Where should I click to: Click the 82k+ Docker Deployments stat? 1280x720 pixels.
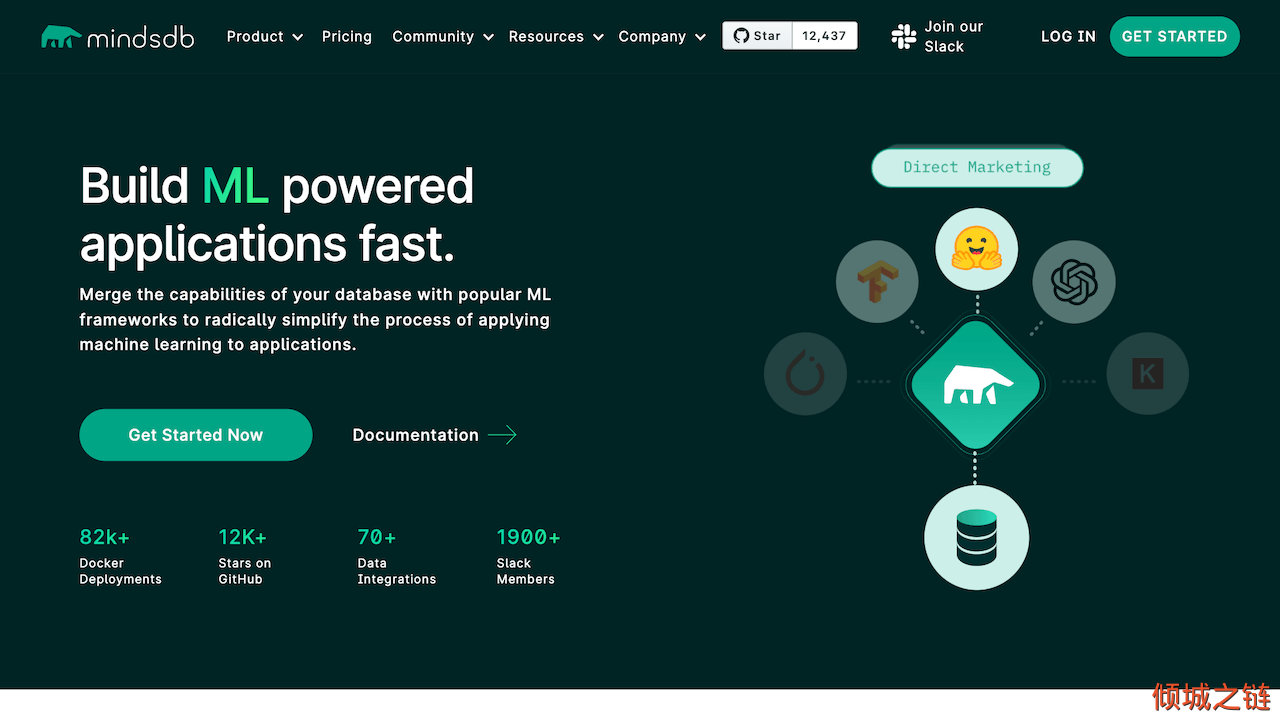pyautogui.click(x=120, y=556)
